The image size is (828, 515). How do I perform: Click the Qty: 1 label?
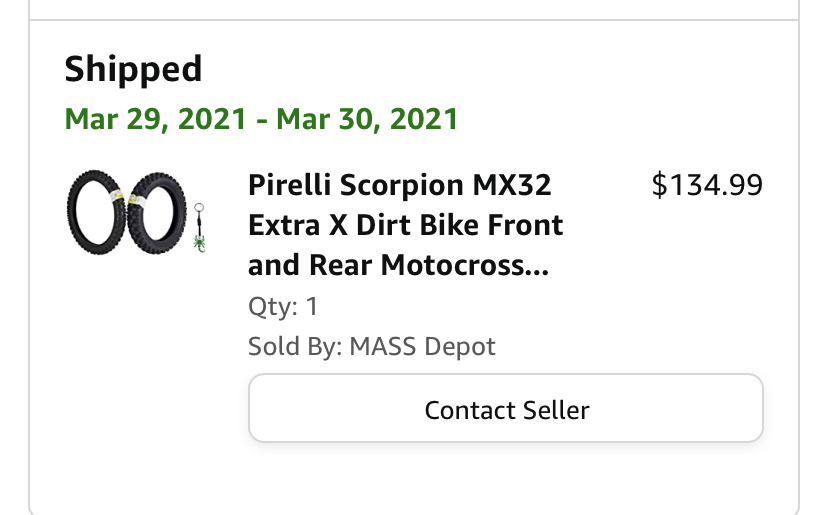pos(283,306)
